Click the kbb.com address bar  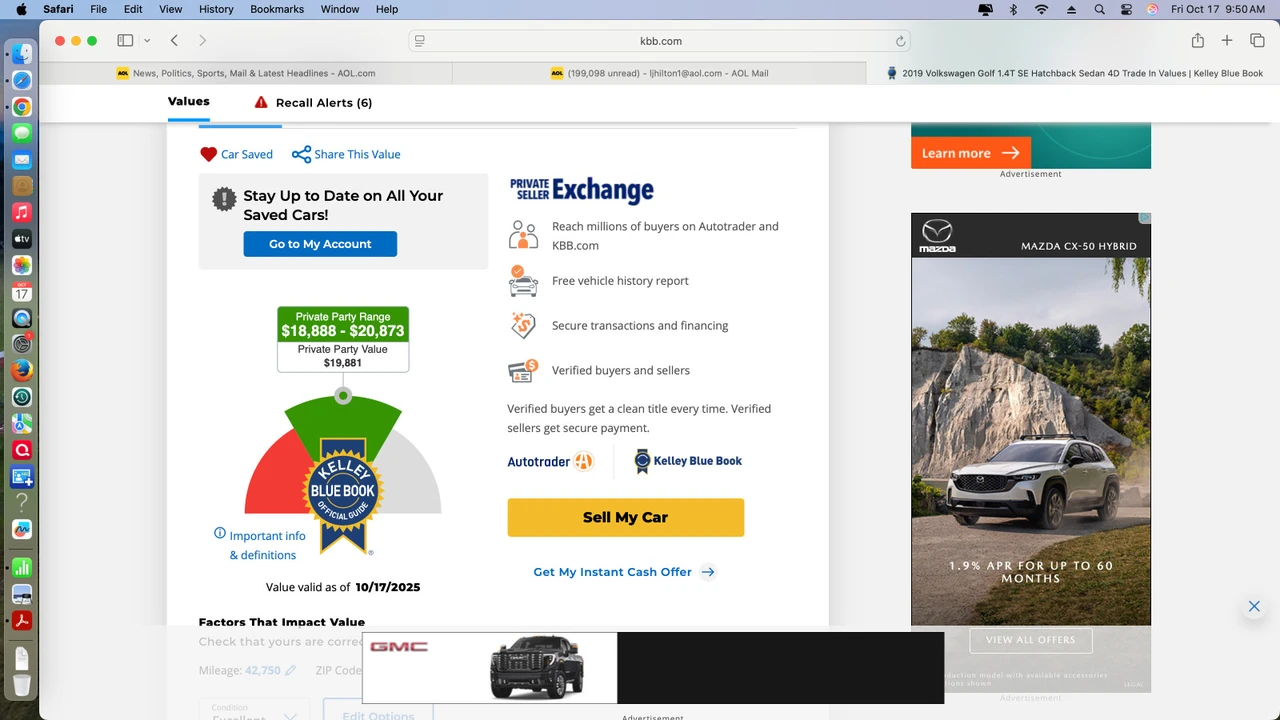pos(660,41)
